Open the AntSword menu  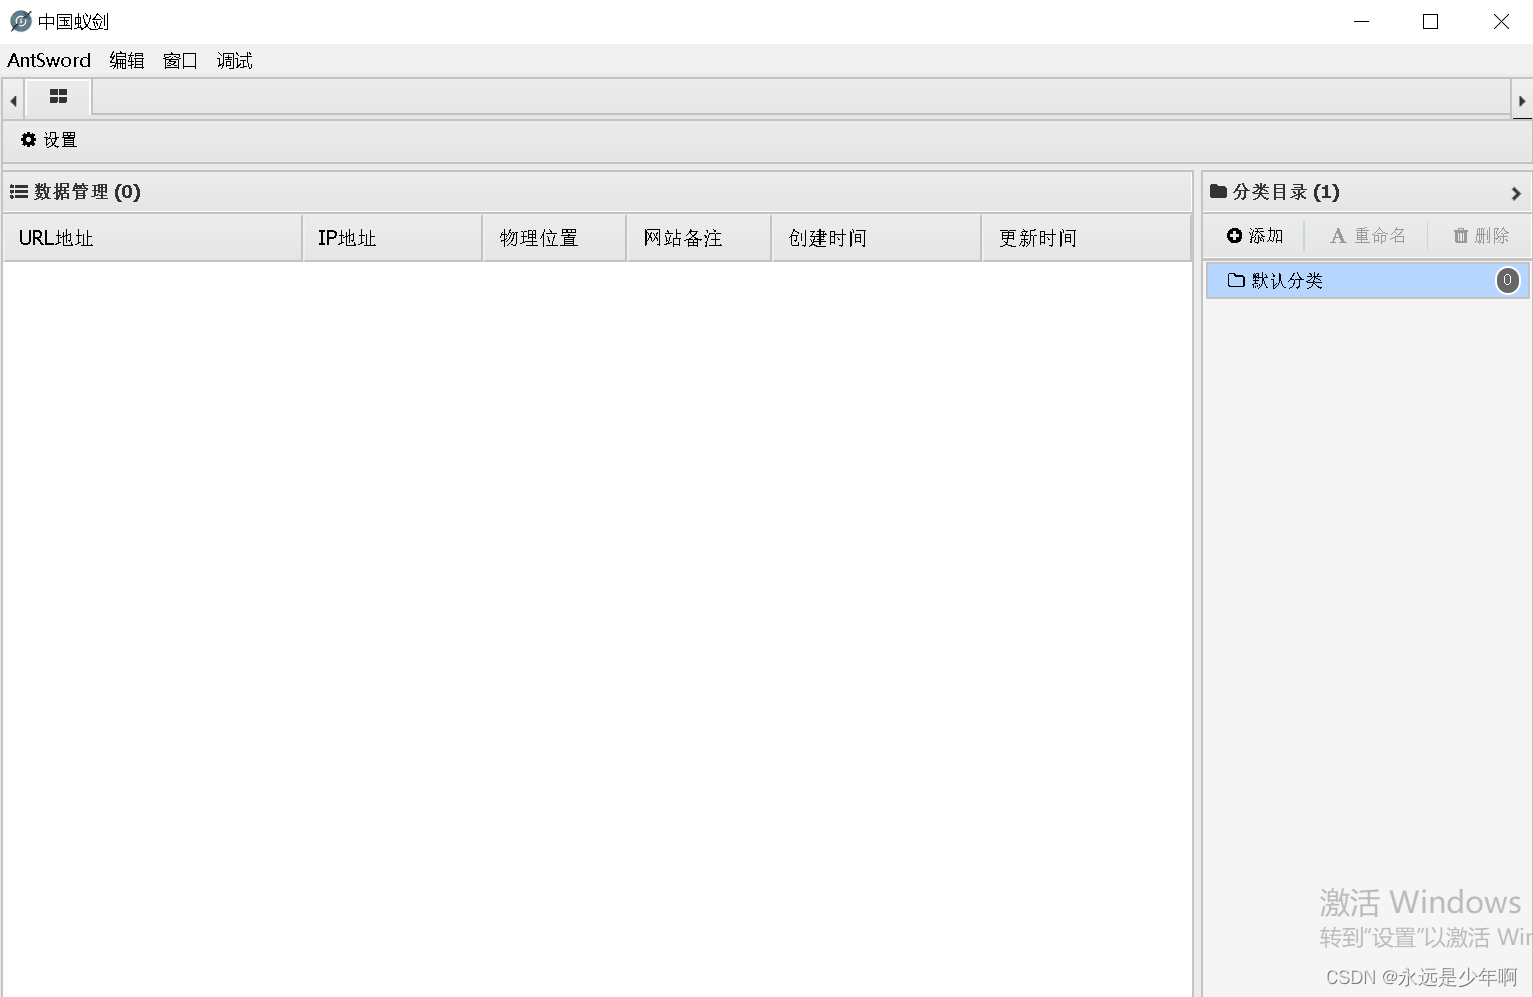click(49, 60)
